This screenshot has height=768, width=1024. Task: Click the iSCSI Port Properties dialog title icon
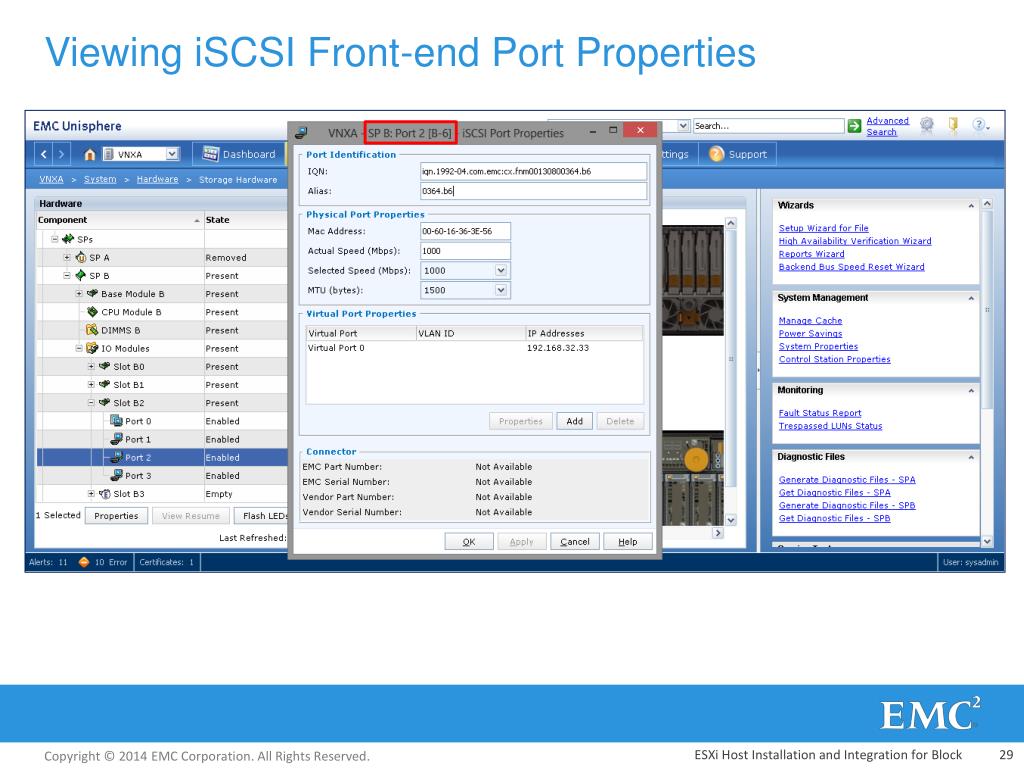[301, 133]
